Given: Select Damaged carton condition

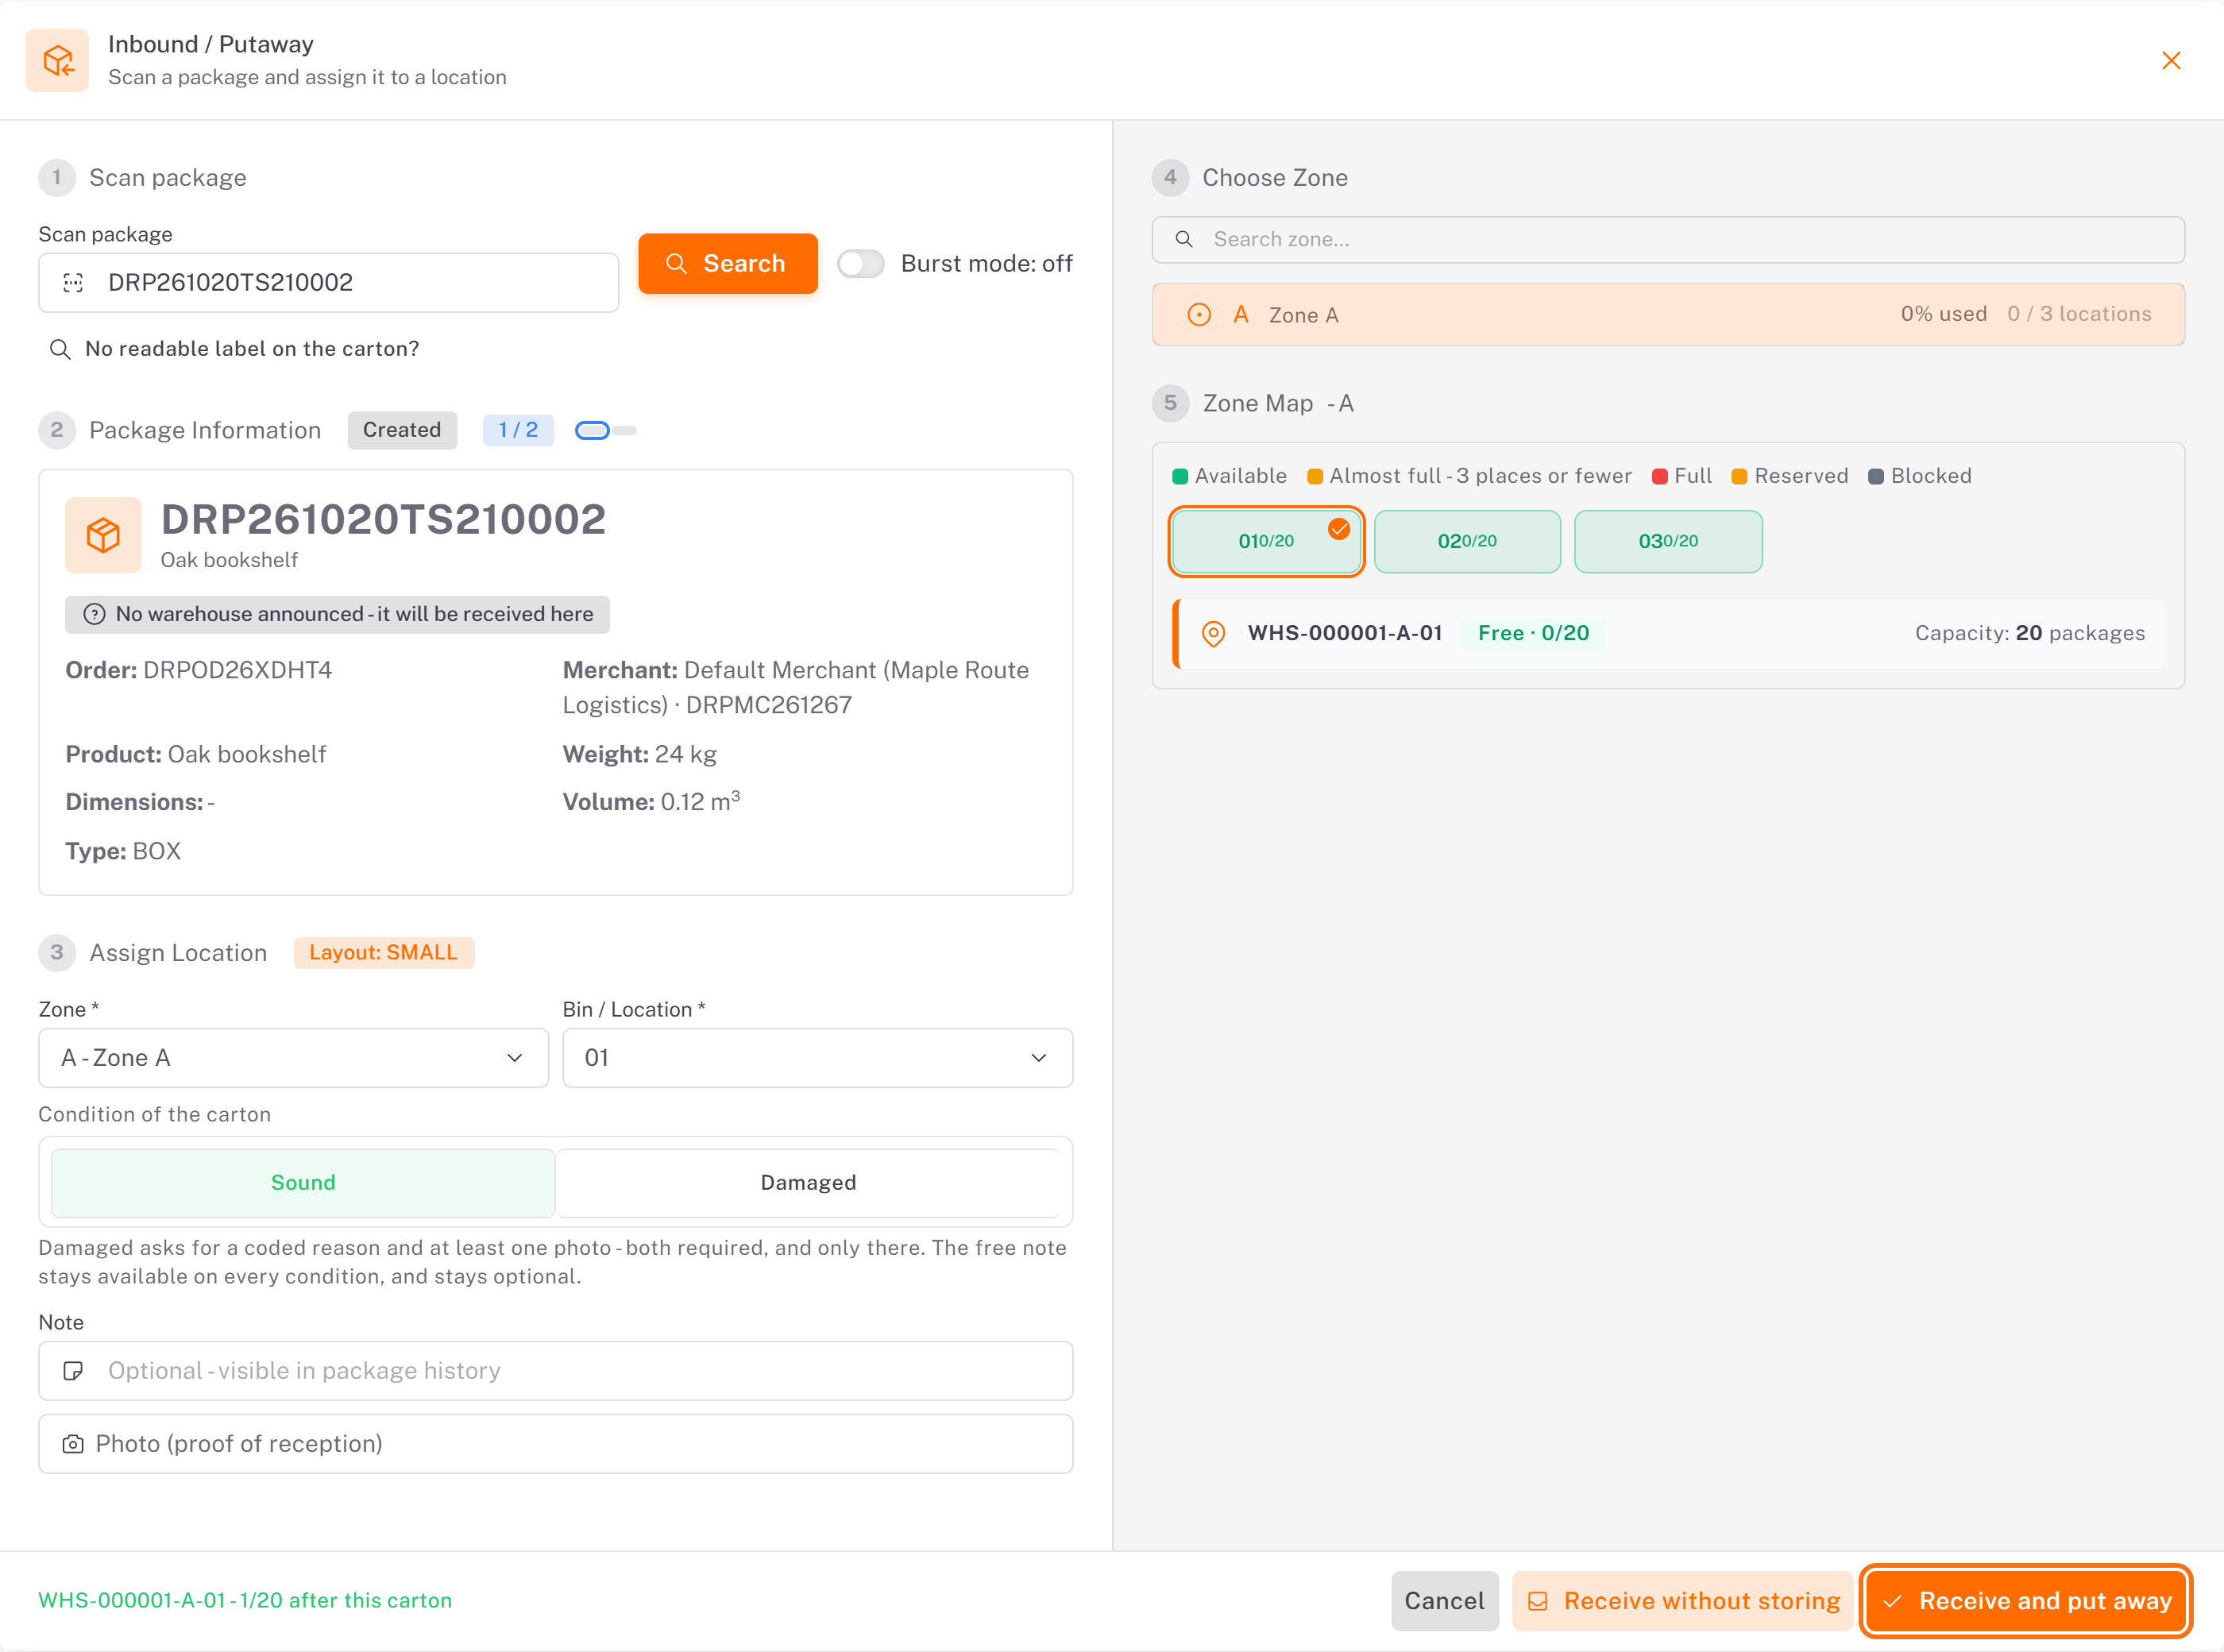Looking at the screenshot, I should (808, 1183).
